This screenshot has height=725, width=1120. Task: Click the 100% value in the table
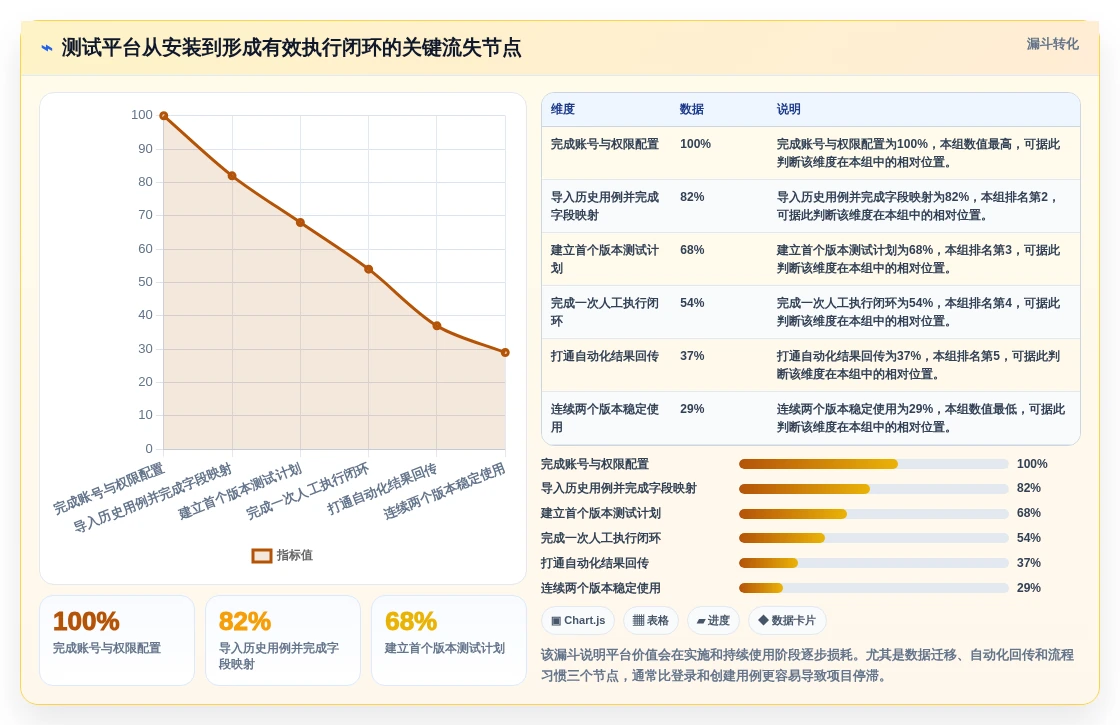(x=695, y=144)
